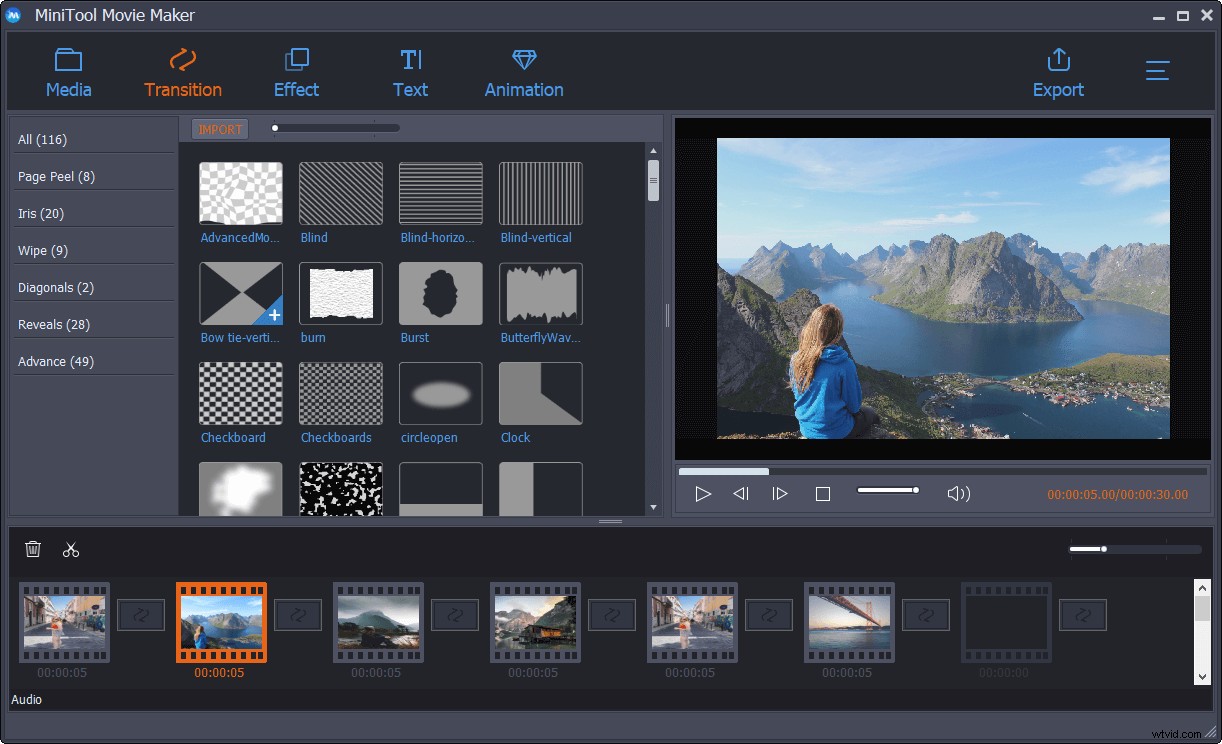
Task: Click the IMPORT button
Action: click(x=219, y=128)
